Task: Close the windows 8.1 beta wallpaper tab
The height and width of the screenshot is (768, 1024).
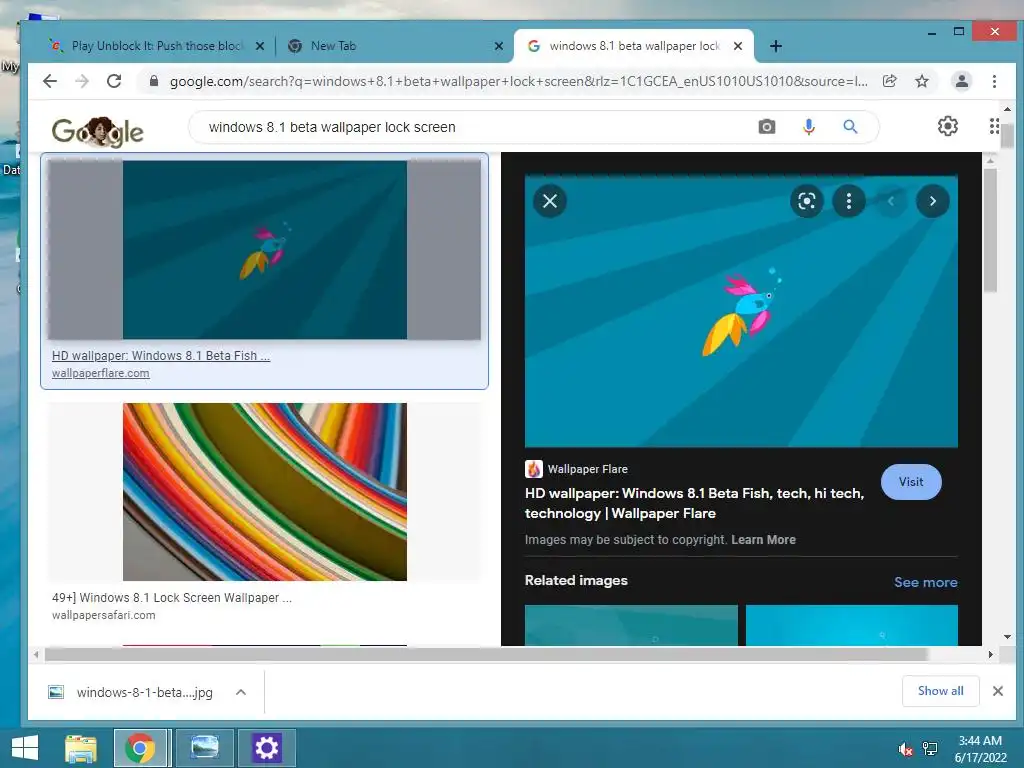Action: [737, 46]
